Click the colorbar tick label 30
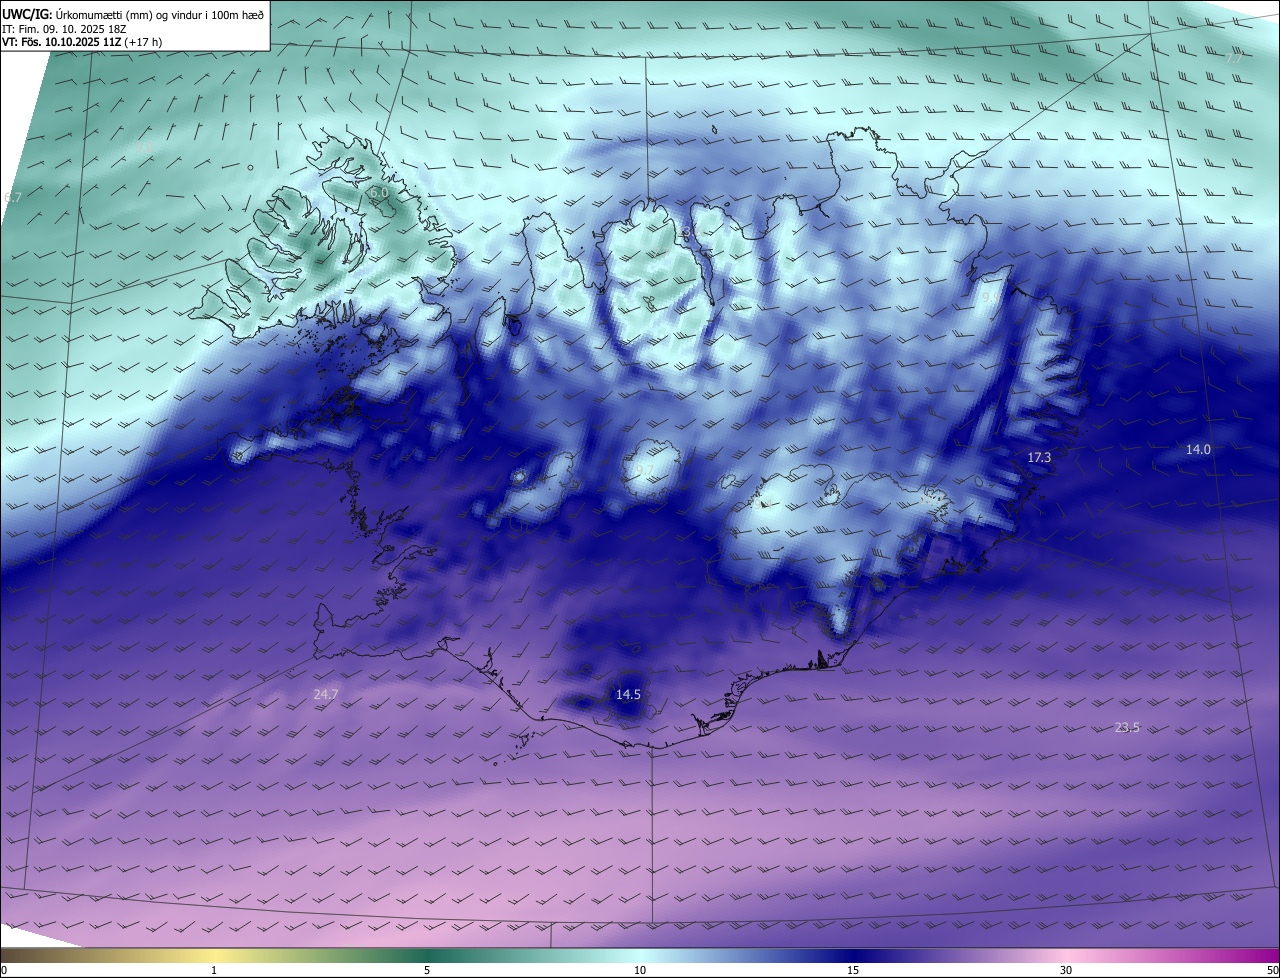The height and width of the screenshot is (978, 1280). click(1066, 970)
